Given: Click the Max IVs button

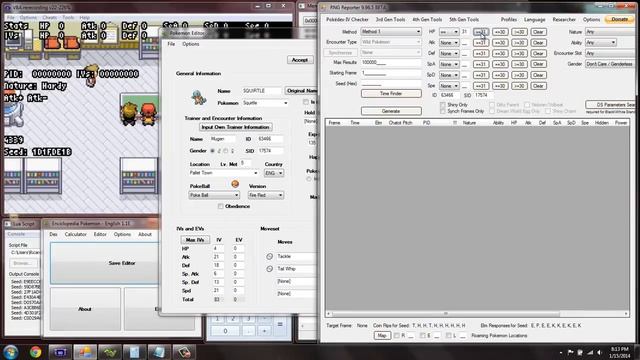Looking at the screenshot, I should click(x=195, y=240).
